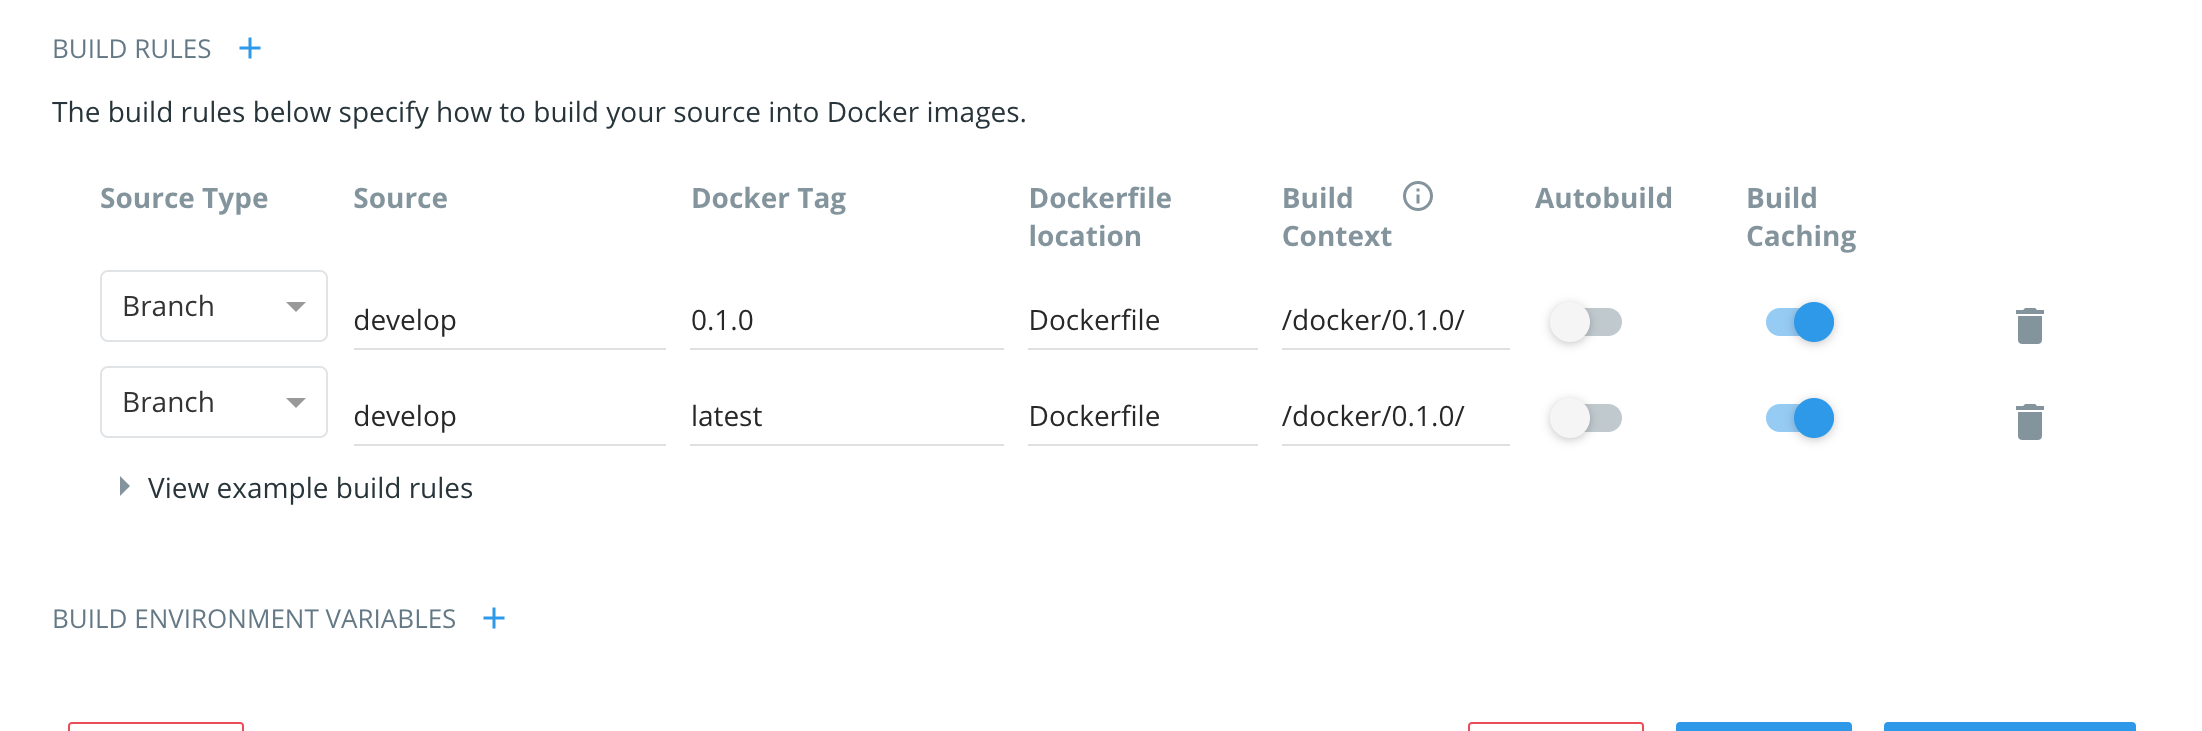Open Source Type dropdown in second row
Screen dimensions: 2202x731
[x=214, y=402]
